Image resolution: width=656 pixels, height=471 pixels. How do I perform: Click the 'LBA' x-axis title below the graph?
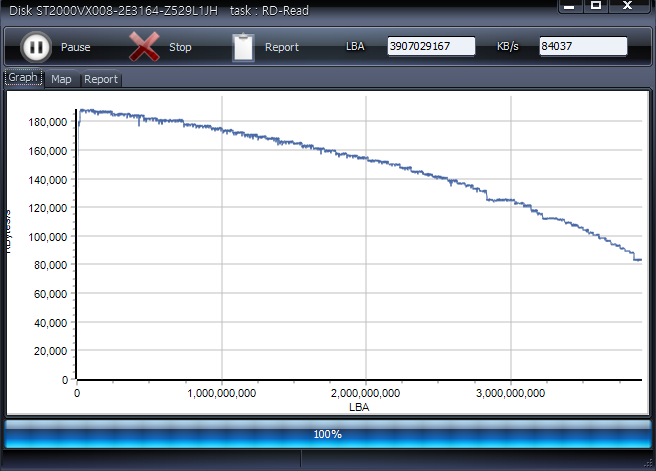[x=359, y=407]
